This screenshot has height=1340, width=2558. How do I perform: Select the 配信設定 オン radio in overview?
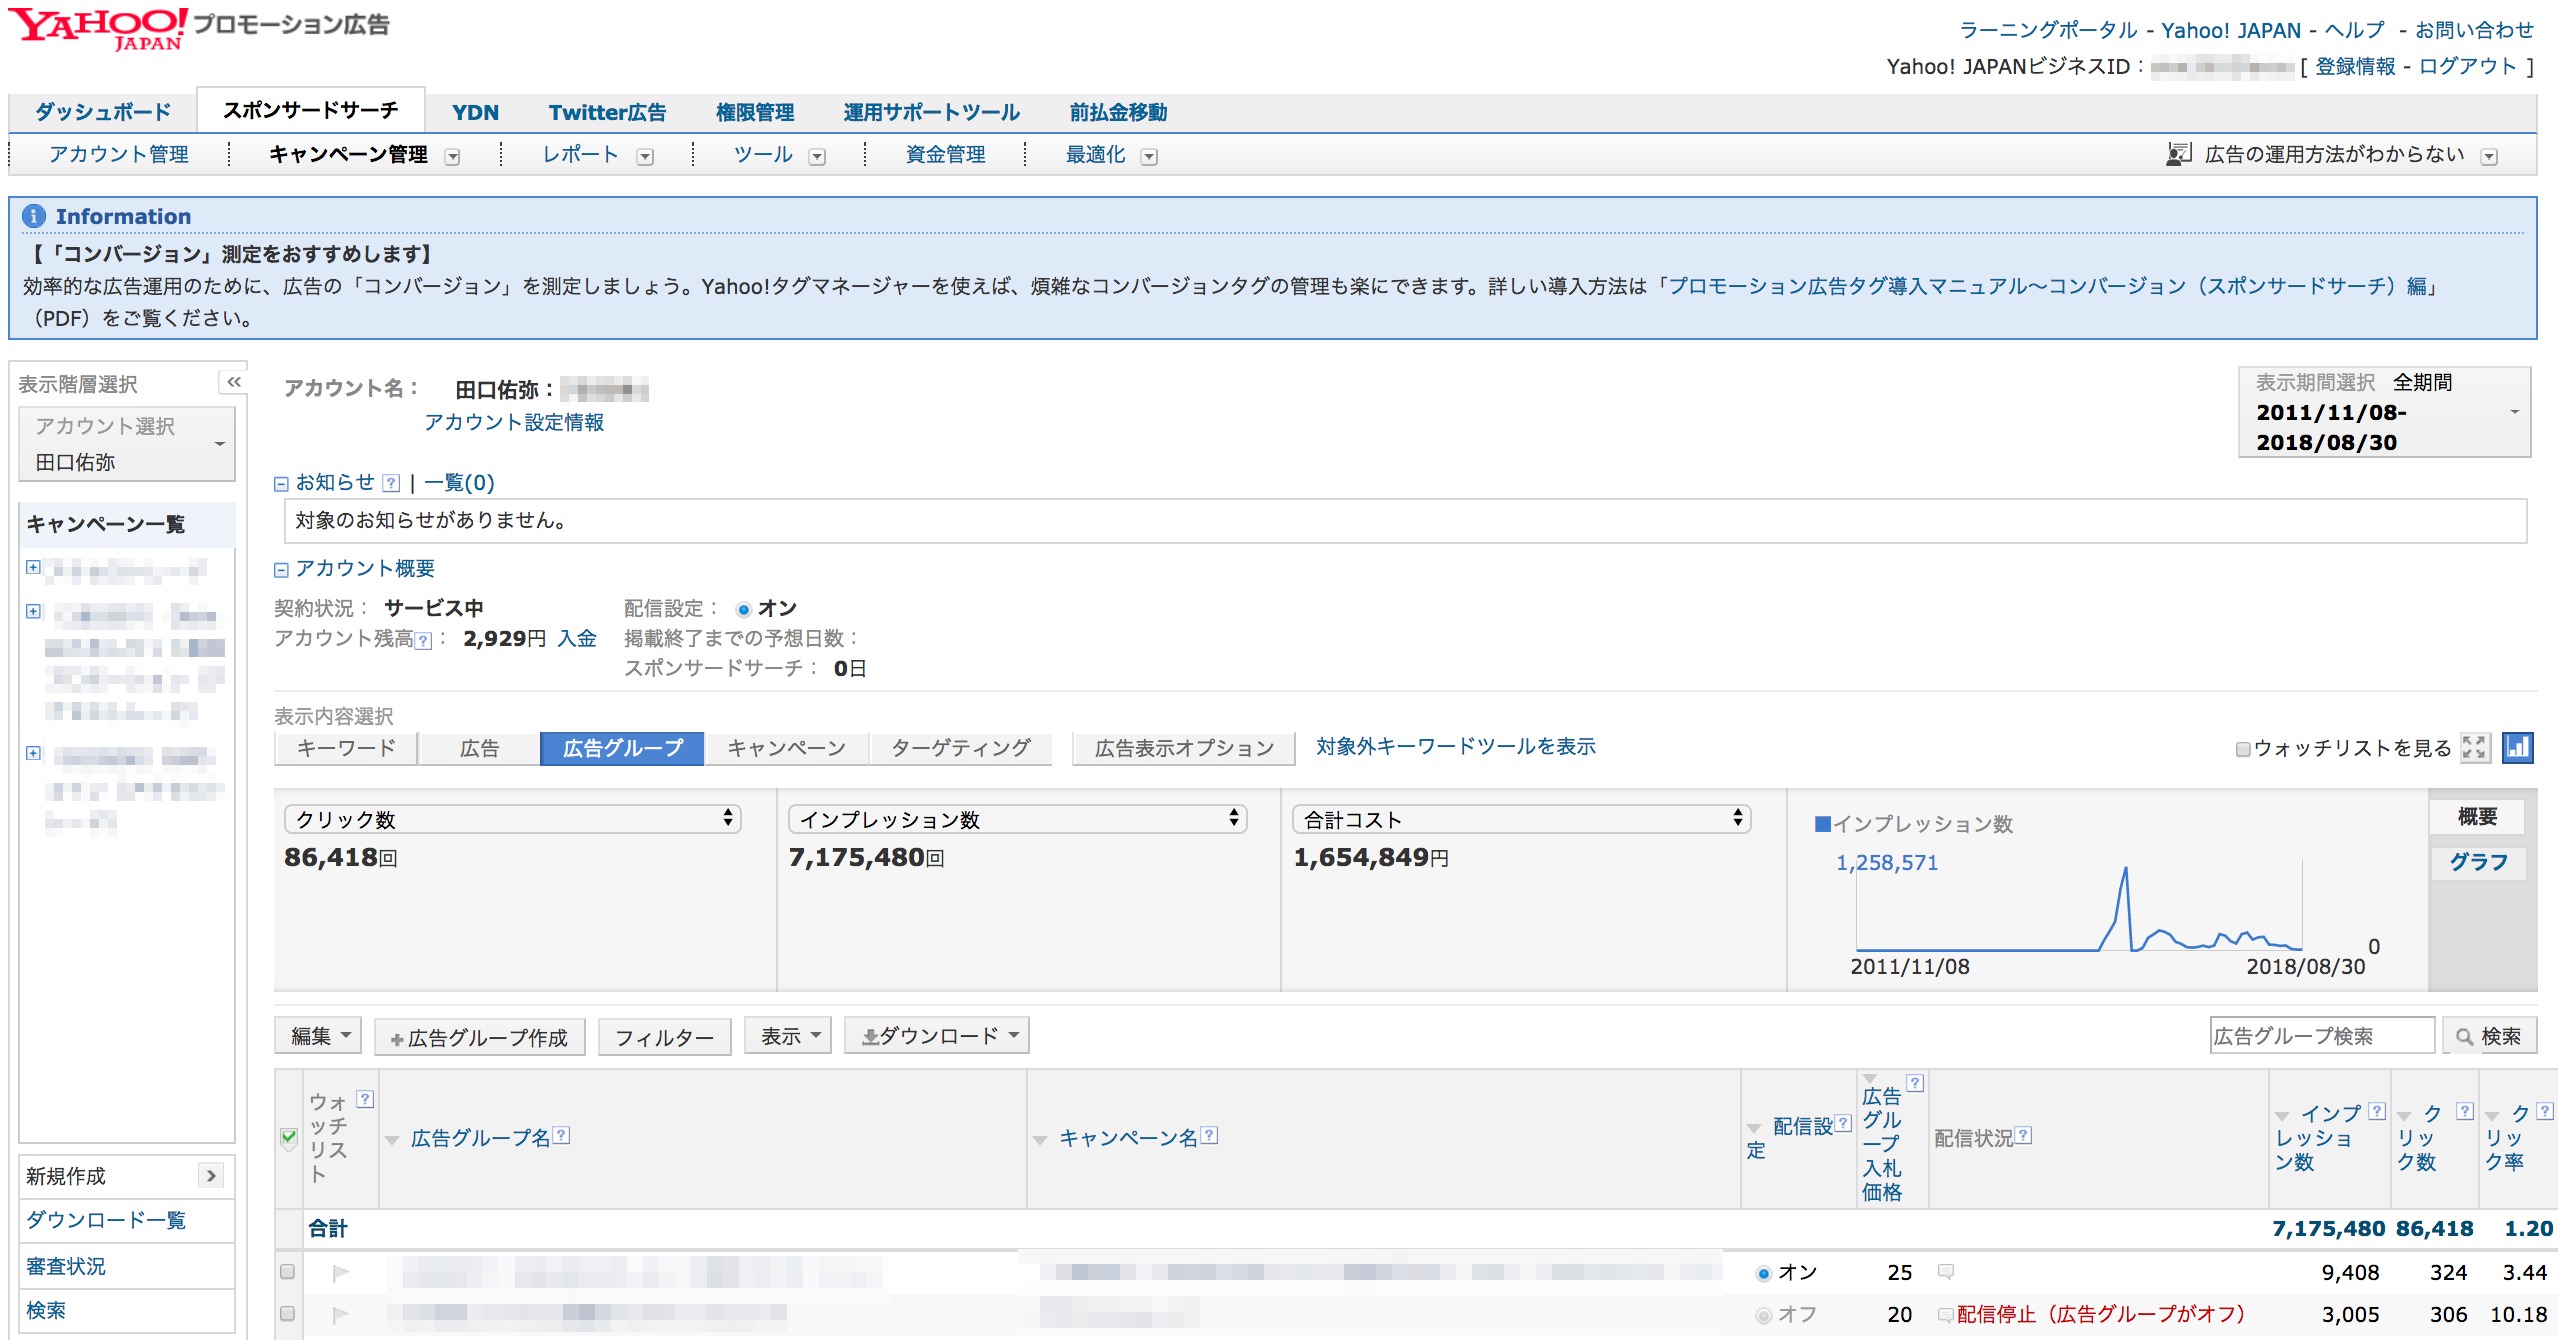pos(743,609)
